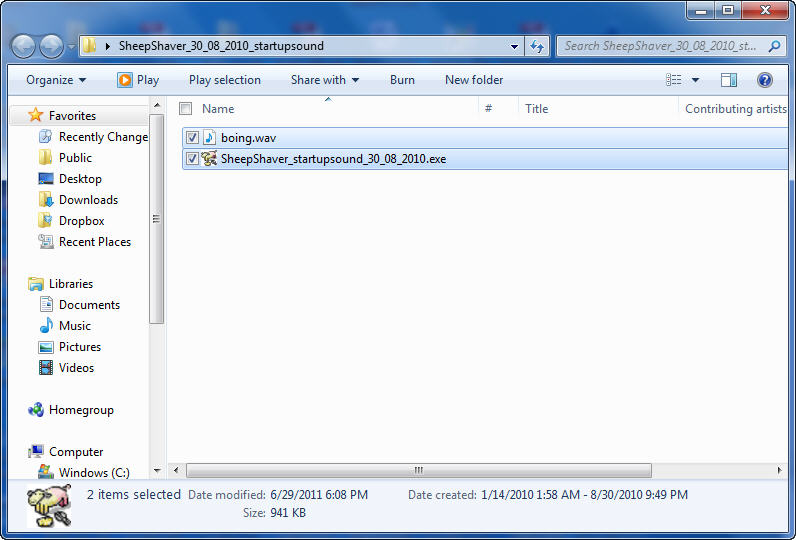Sort by Contributing artists column
Viewport: 796px width, 540px height.
pos(736,109)
